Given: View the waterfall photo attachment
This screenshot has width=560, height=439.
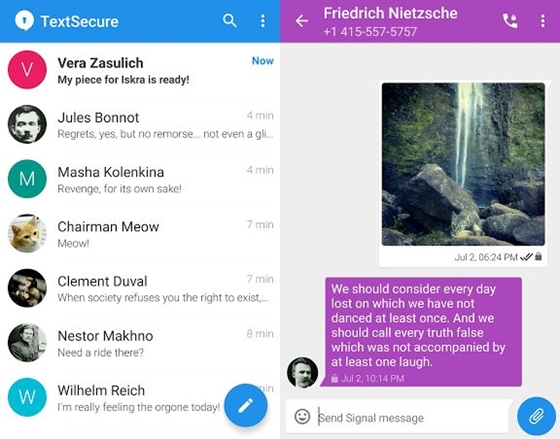Looking at the screenshot, I should coord(463,164).
